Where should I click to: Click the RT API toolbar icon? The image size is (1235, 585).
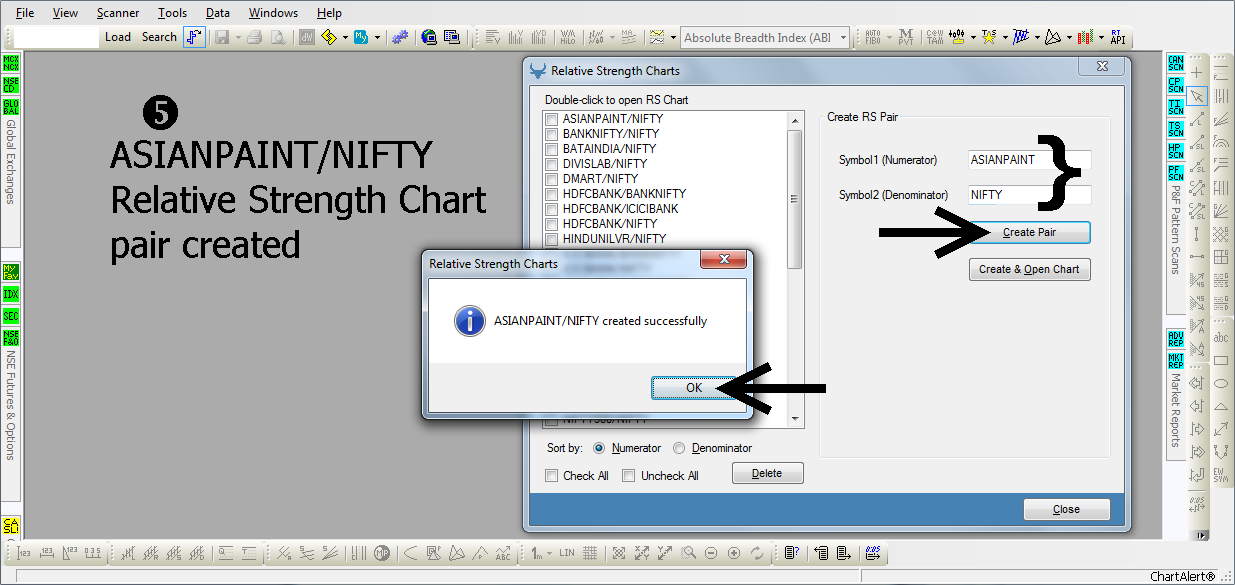[x=1118, y=37]
